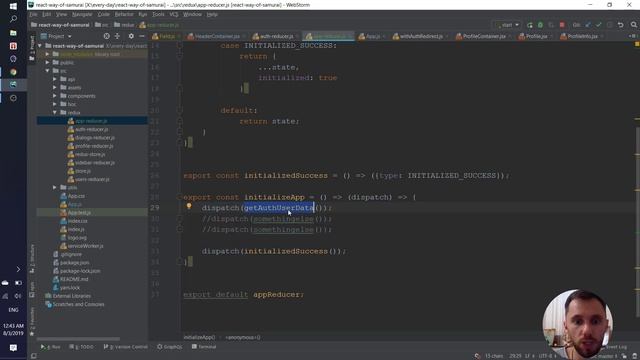Image resolution: width=640 pixels, height=360 pixels.
Task: Click the VCS history clock icon
Action: point(609,25)
